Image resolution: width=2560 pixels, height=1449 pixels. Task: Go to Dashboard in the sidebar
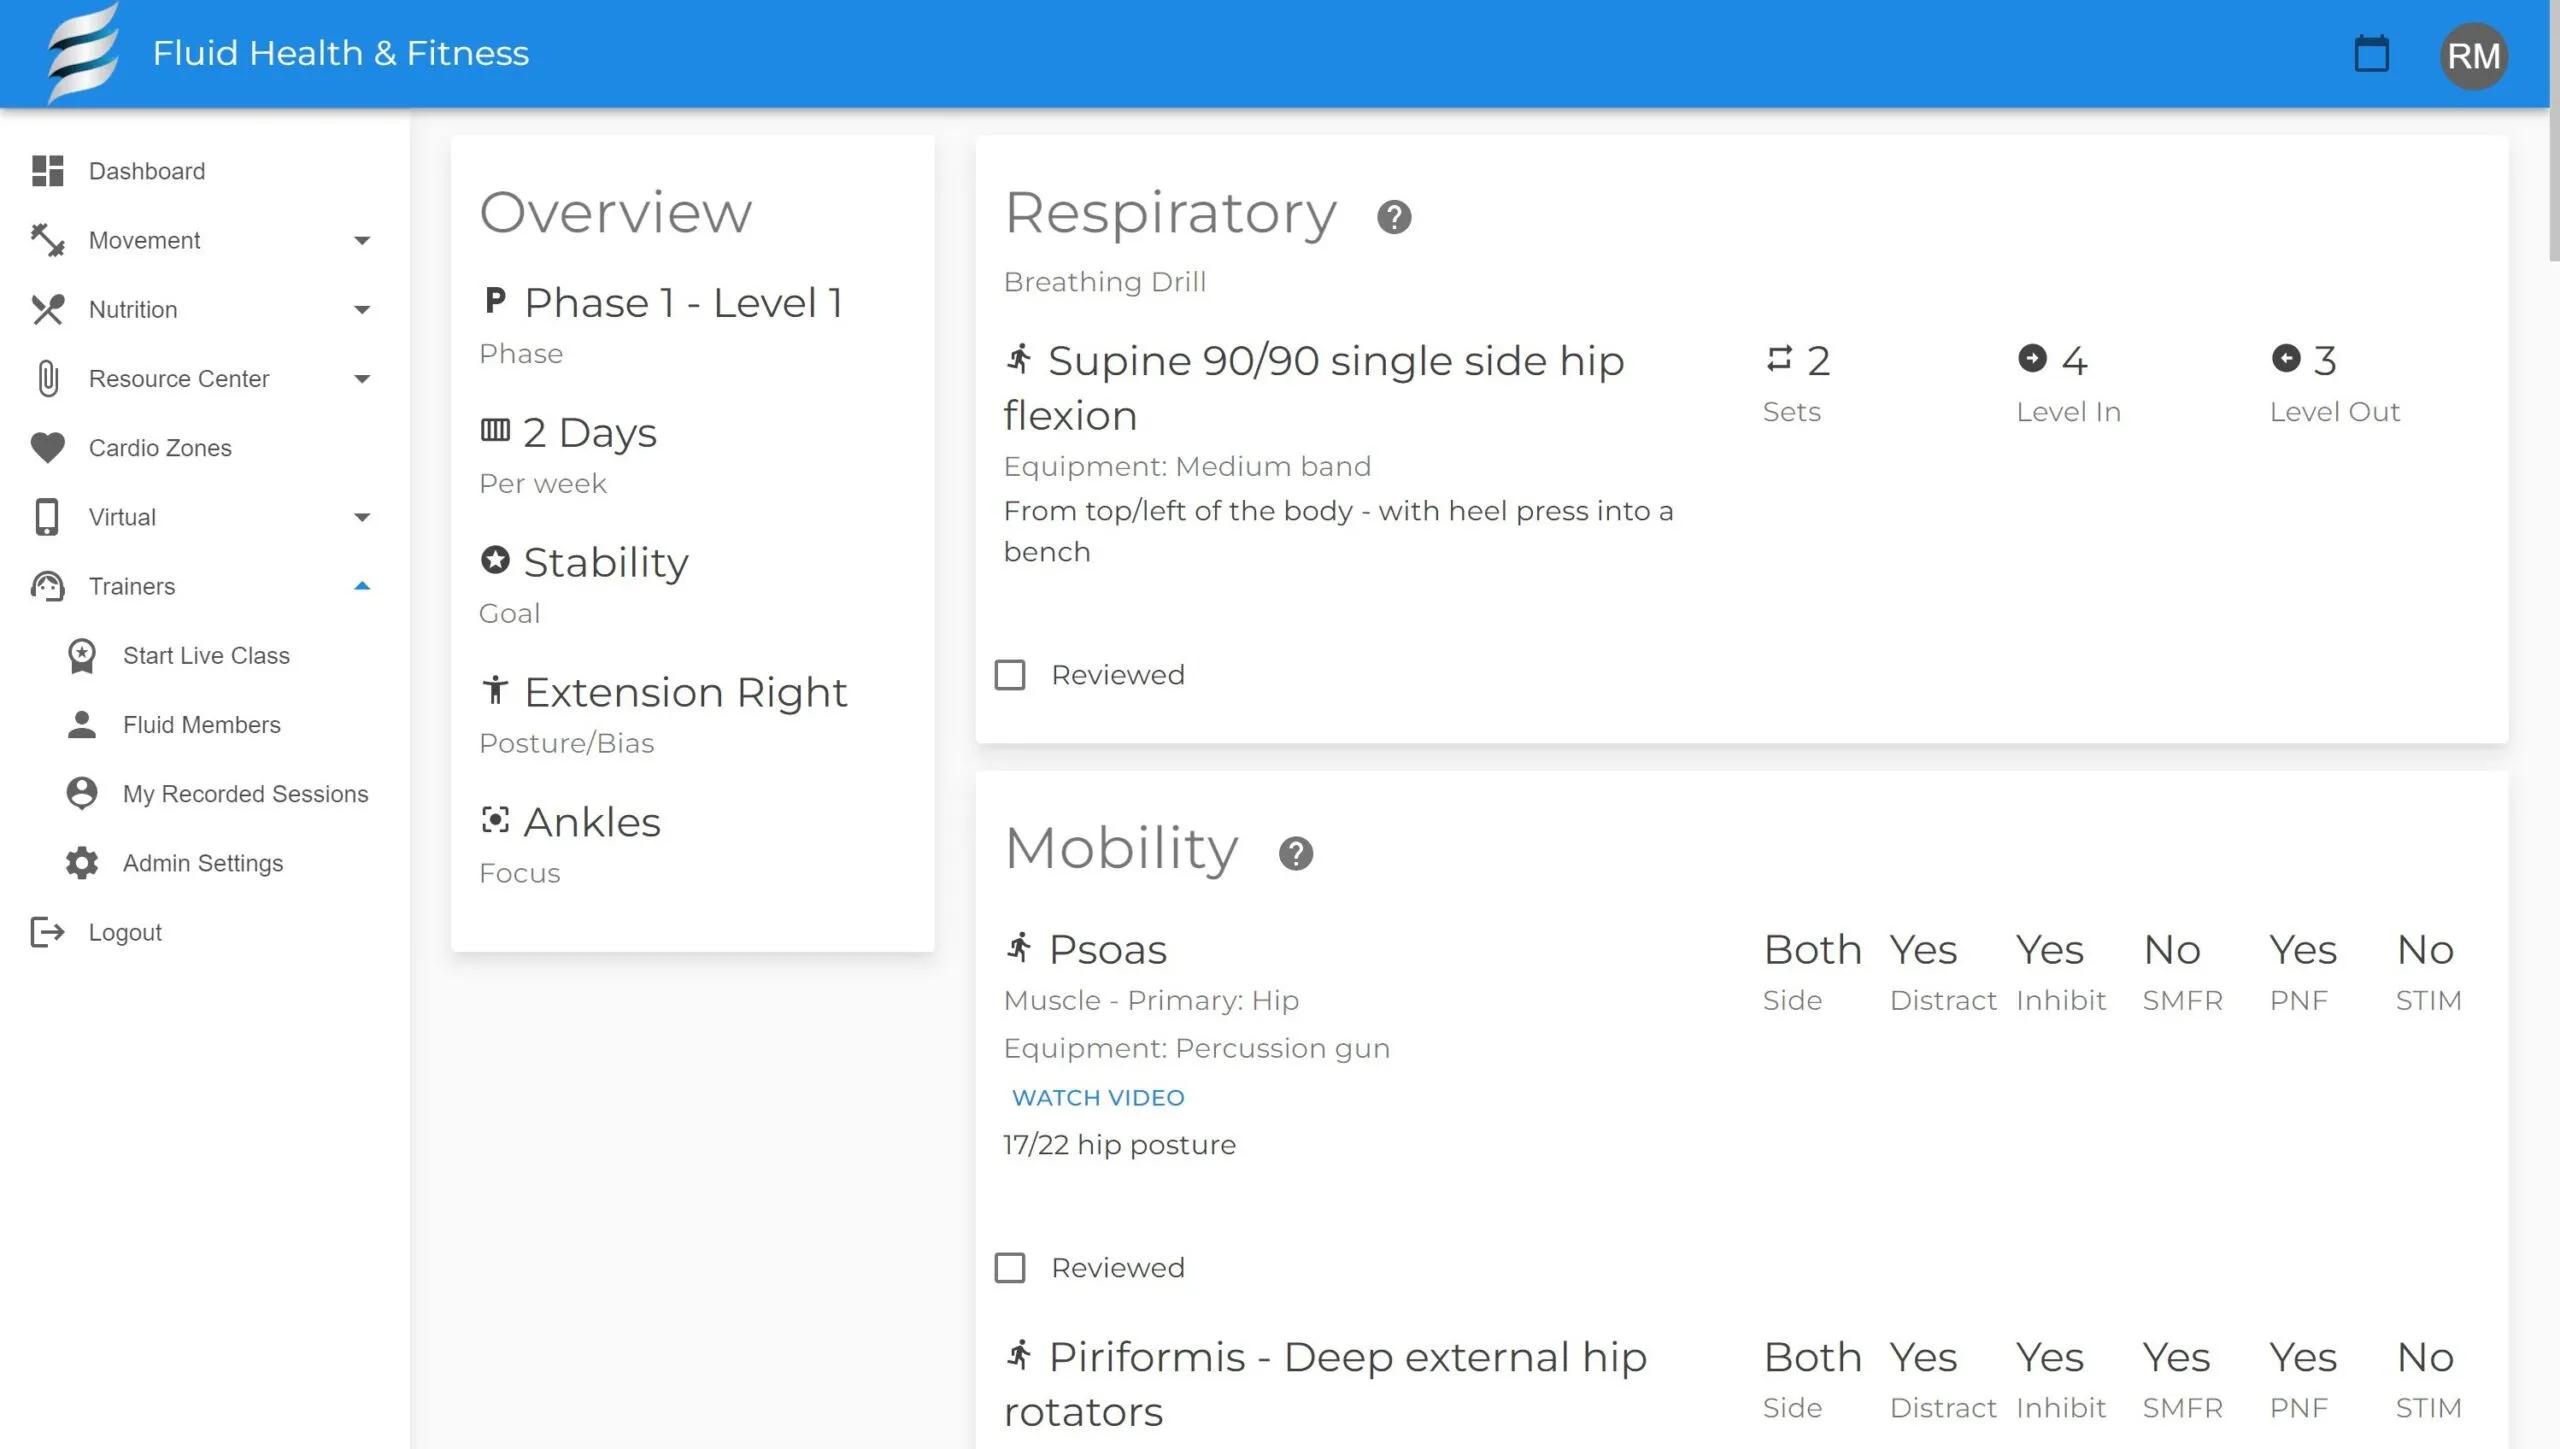pyautogui.click(x=205, y=171)
